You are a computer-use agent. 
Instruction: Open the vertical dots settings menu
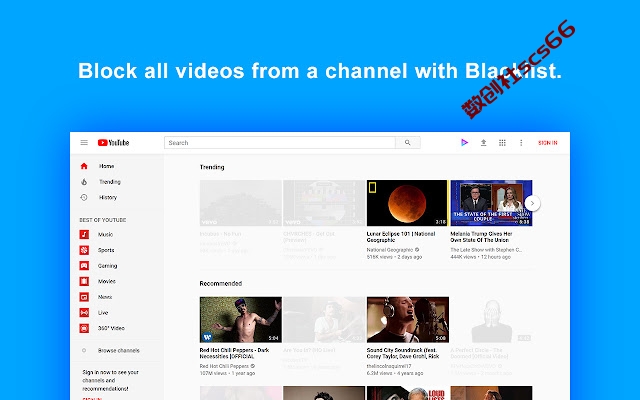coord(521,142)
